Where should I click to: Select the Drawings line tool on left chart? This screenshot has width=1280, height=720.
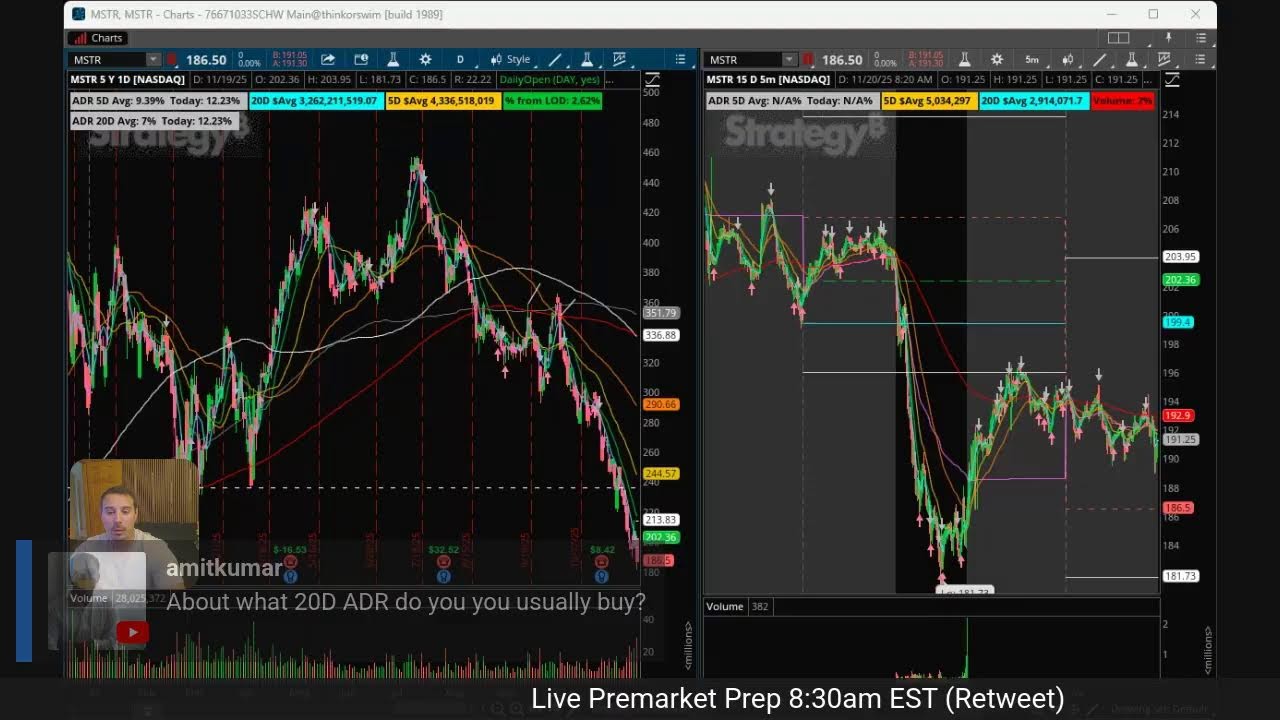tap(555, 60)
